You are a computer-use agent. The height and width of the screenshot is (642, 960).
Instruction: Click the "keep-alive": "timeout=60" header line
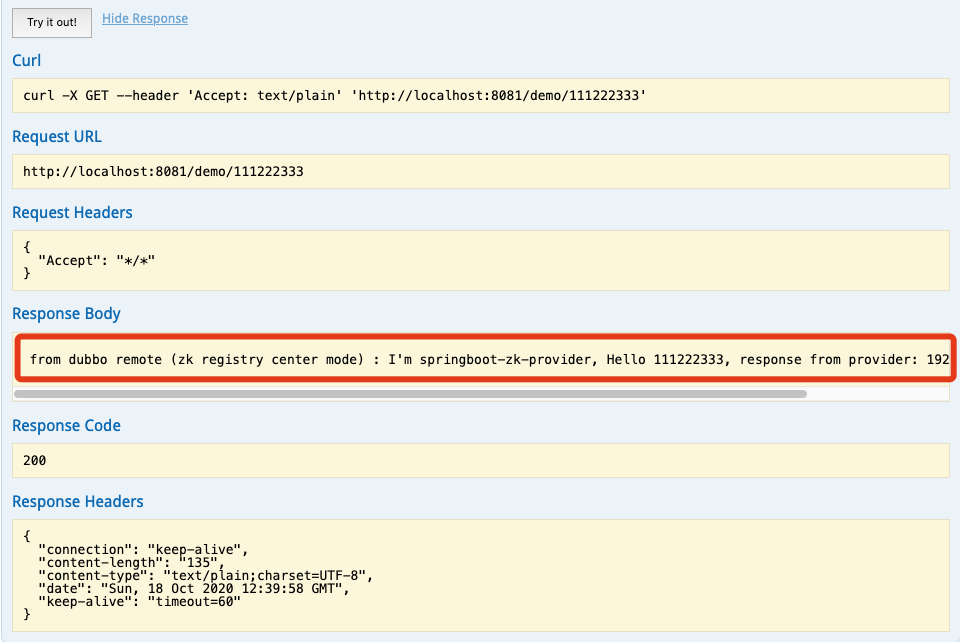click(x=140, y=602)
